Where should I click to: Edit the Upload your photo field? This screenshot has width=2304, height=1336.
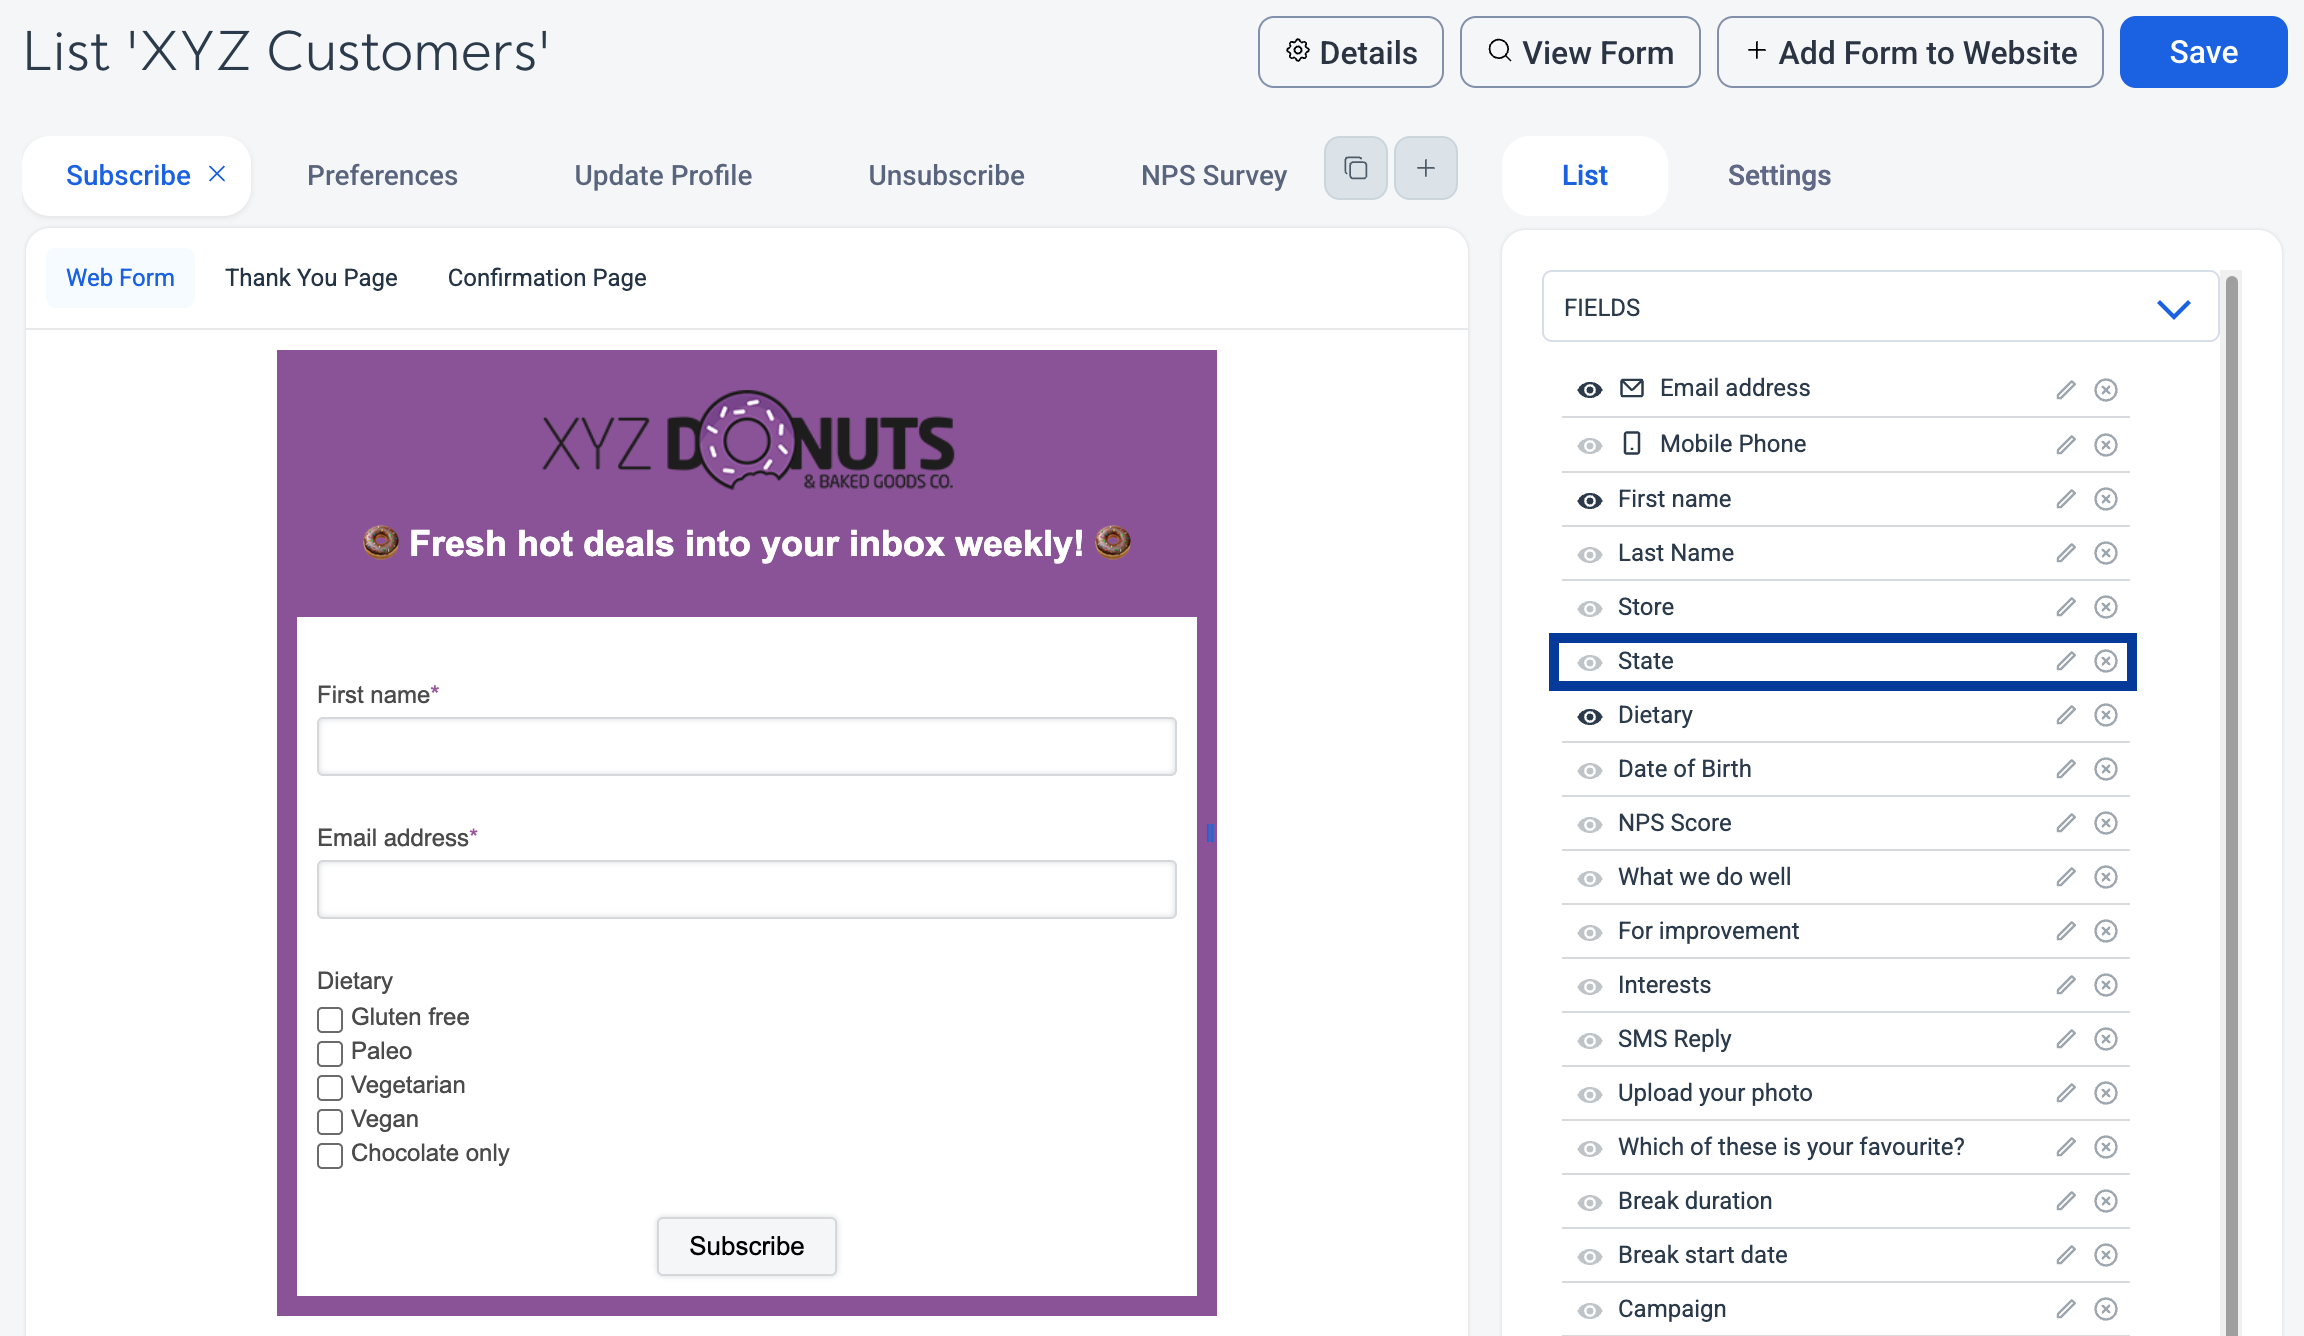click(x=2066, y=1092)
